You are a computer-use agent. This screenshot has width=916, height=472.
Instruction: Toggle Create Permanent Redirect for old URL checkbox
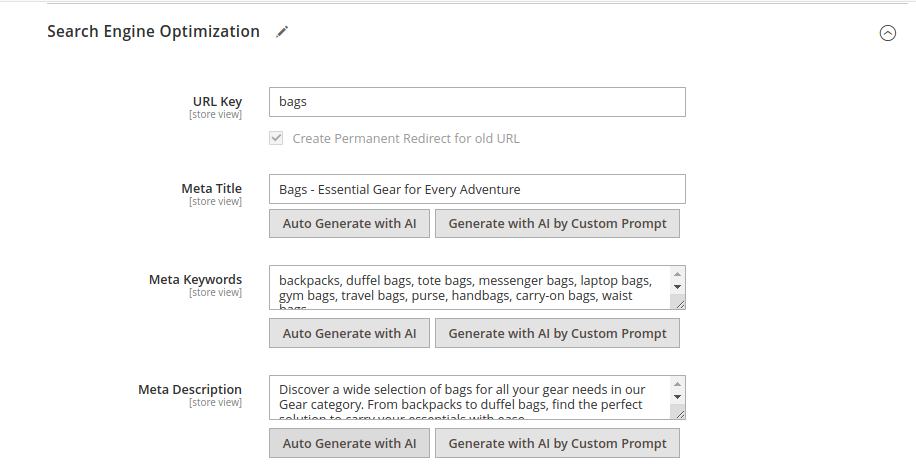coord(276,138)
